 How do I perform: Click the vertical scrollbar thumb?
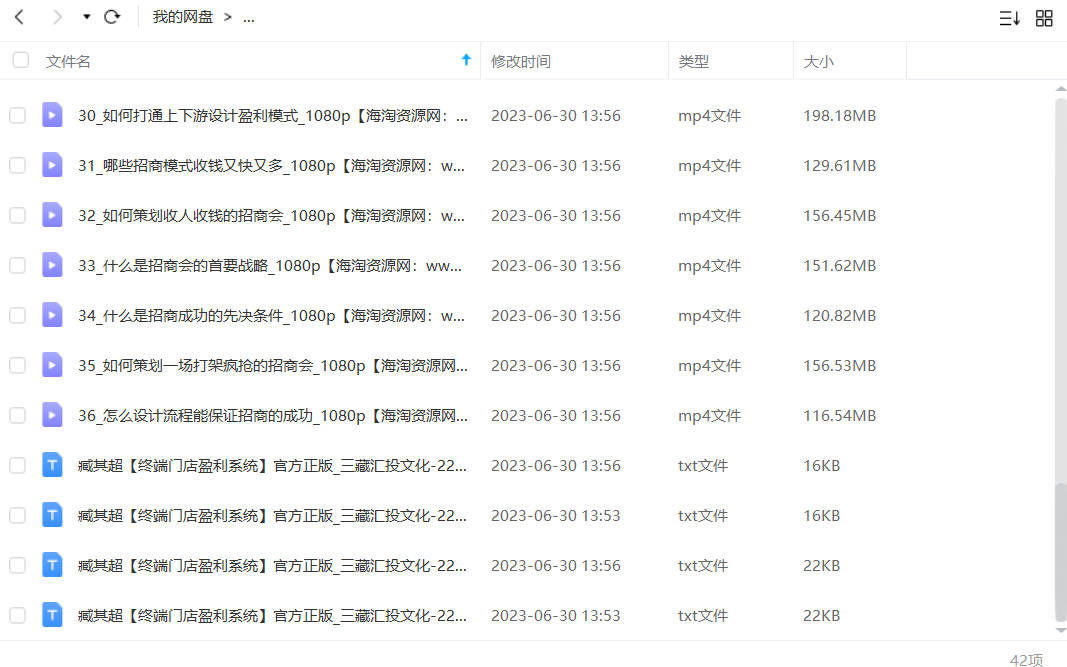(1060, 553)
